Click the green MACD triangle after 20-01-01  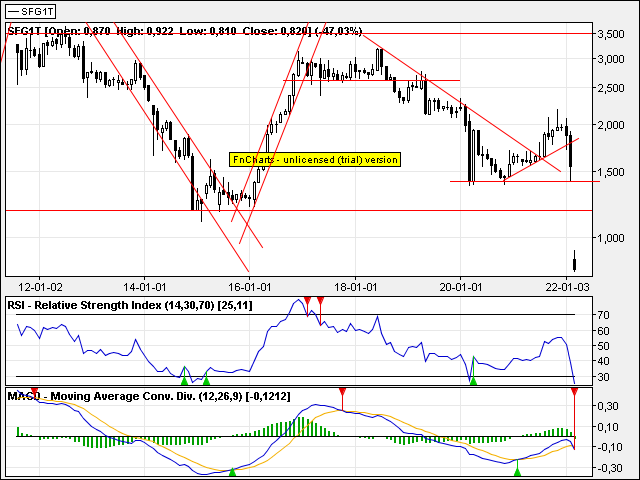click(x=518, y=472)
